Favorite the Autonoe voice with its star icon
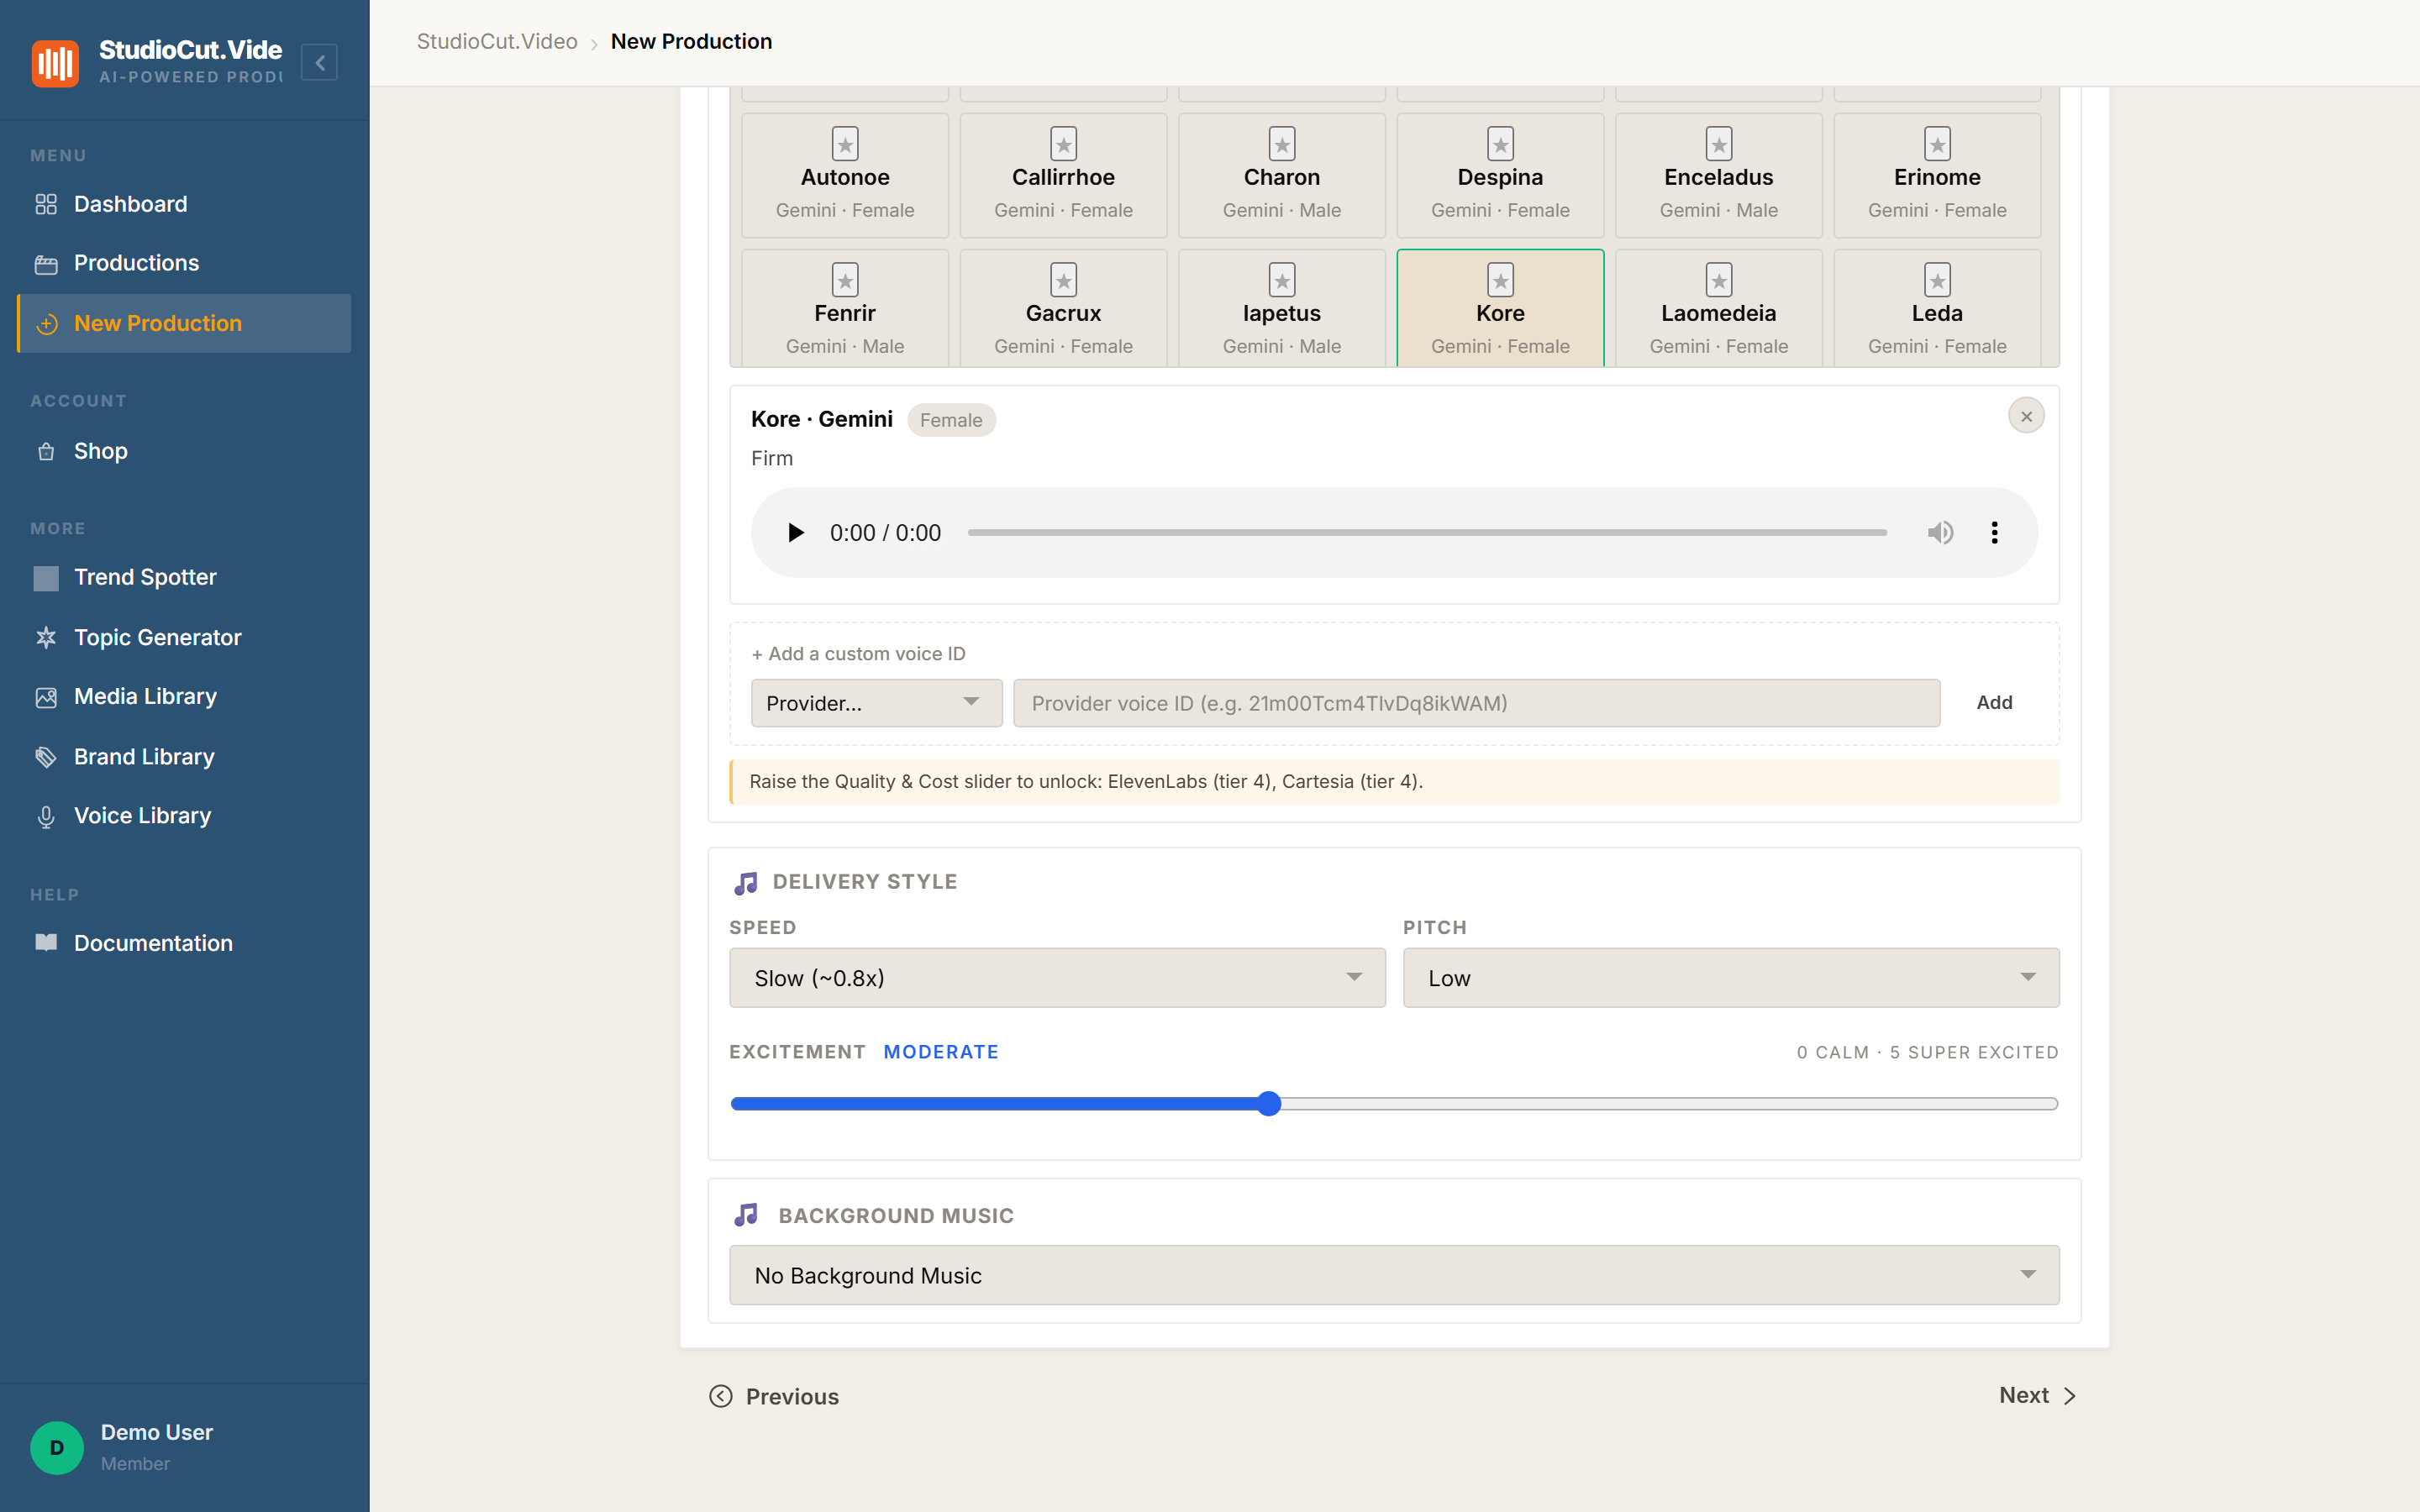The height and width of the screenshot is (1512, 2420). pos(845,144)
